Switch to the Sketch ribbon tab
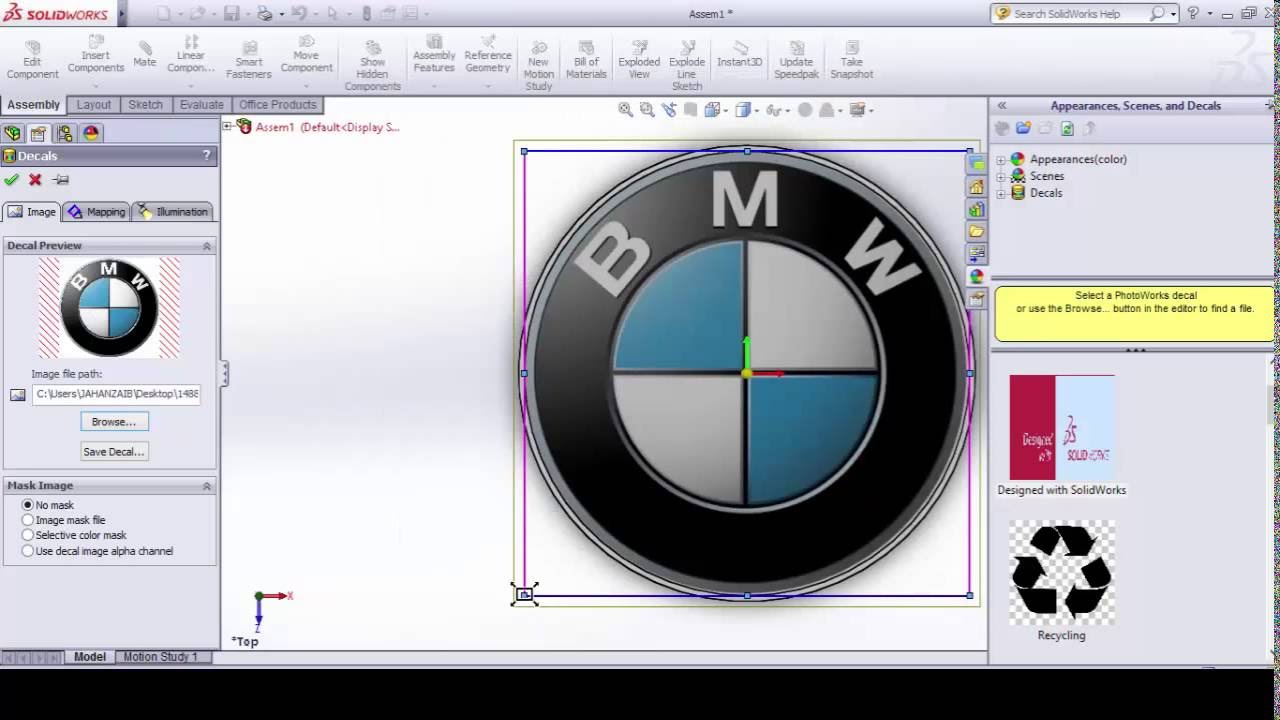Viewport: 1280px width, 720px height. [x=145, y=104]
